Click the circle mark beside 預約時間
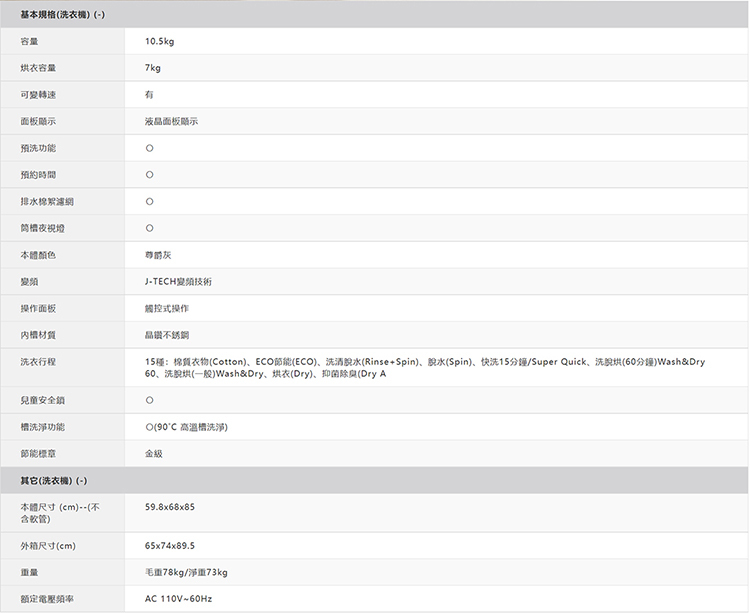 pyautogui.click(x=149, y=175)
